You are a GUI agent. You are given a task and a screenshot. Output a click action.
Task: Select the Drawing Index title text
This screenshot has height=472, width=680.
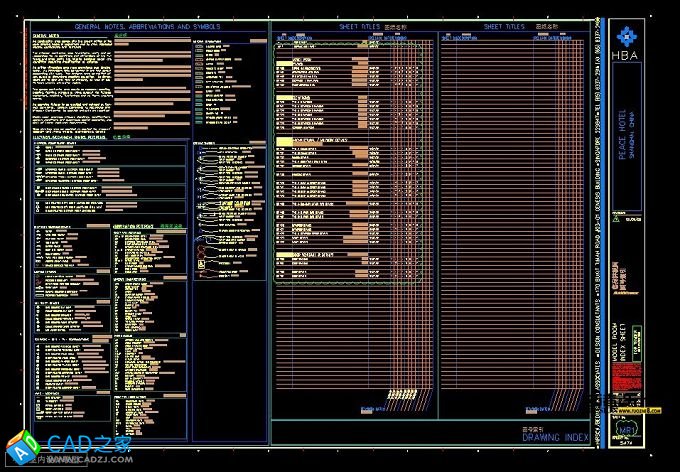(562, 438)
